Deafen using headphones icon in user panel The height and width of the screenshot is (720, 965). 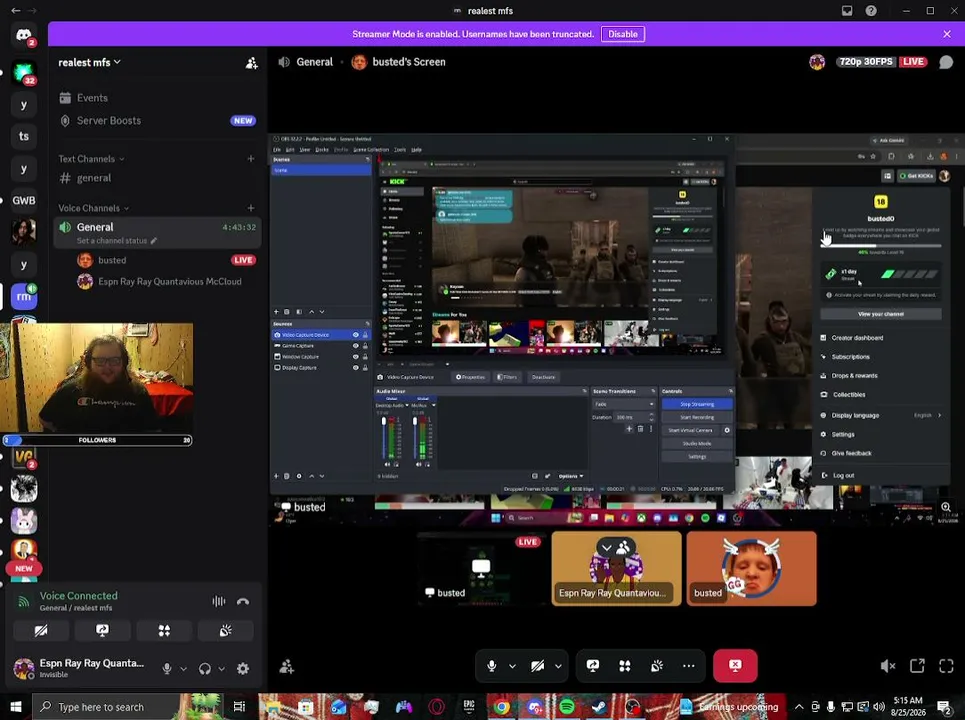pyautogui.click(x=205, y=668)
